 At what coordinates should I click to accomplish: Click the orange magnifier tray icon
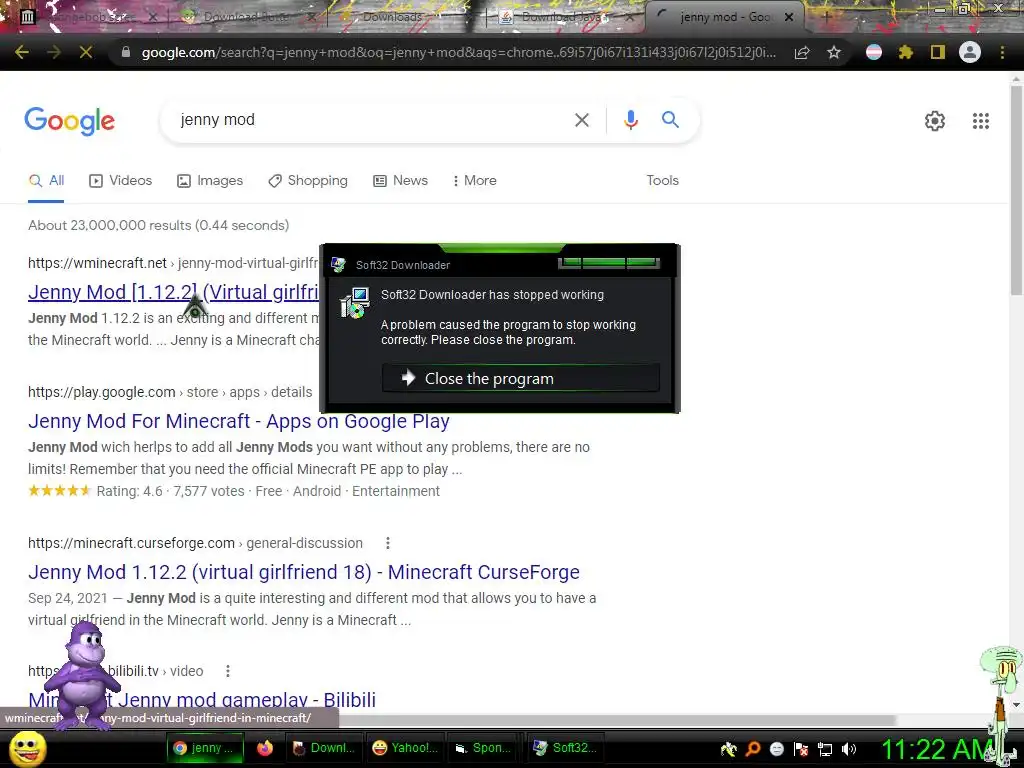click(x=753, y=750)
